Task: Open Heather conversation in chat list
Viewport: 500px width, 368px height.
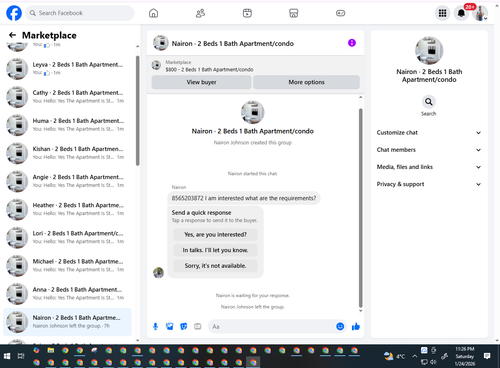Action: click(67, 209)
